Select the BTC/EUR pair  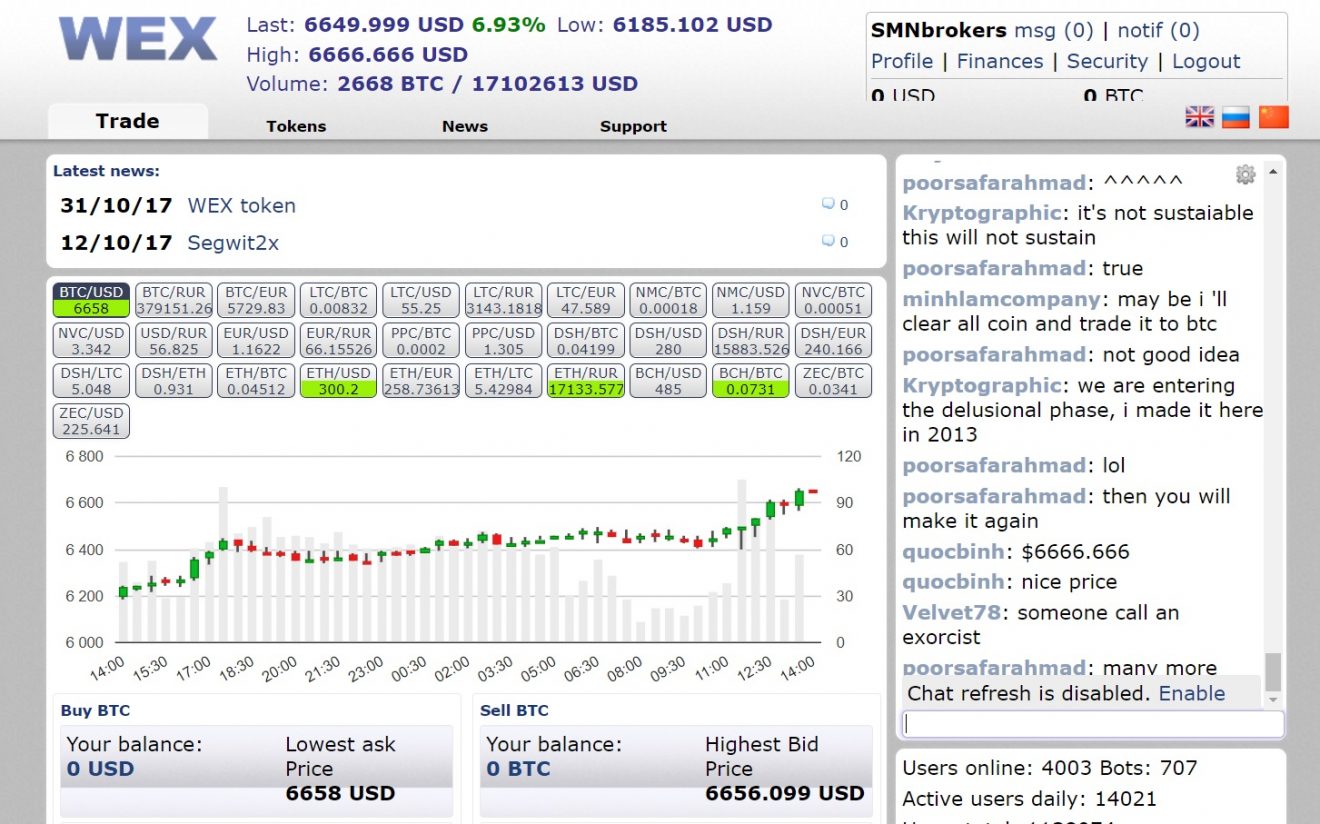(x=256, y=300)
